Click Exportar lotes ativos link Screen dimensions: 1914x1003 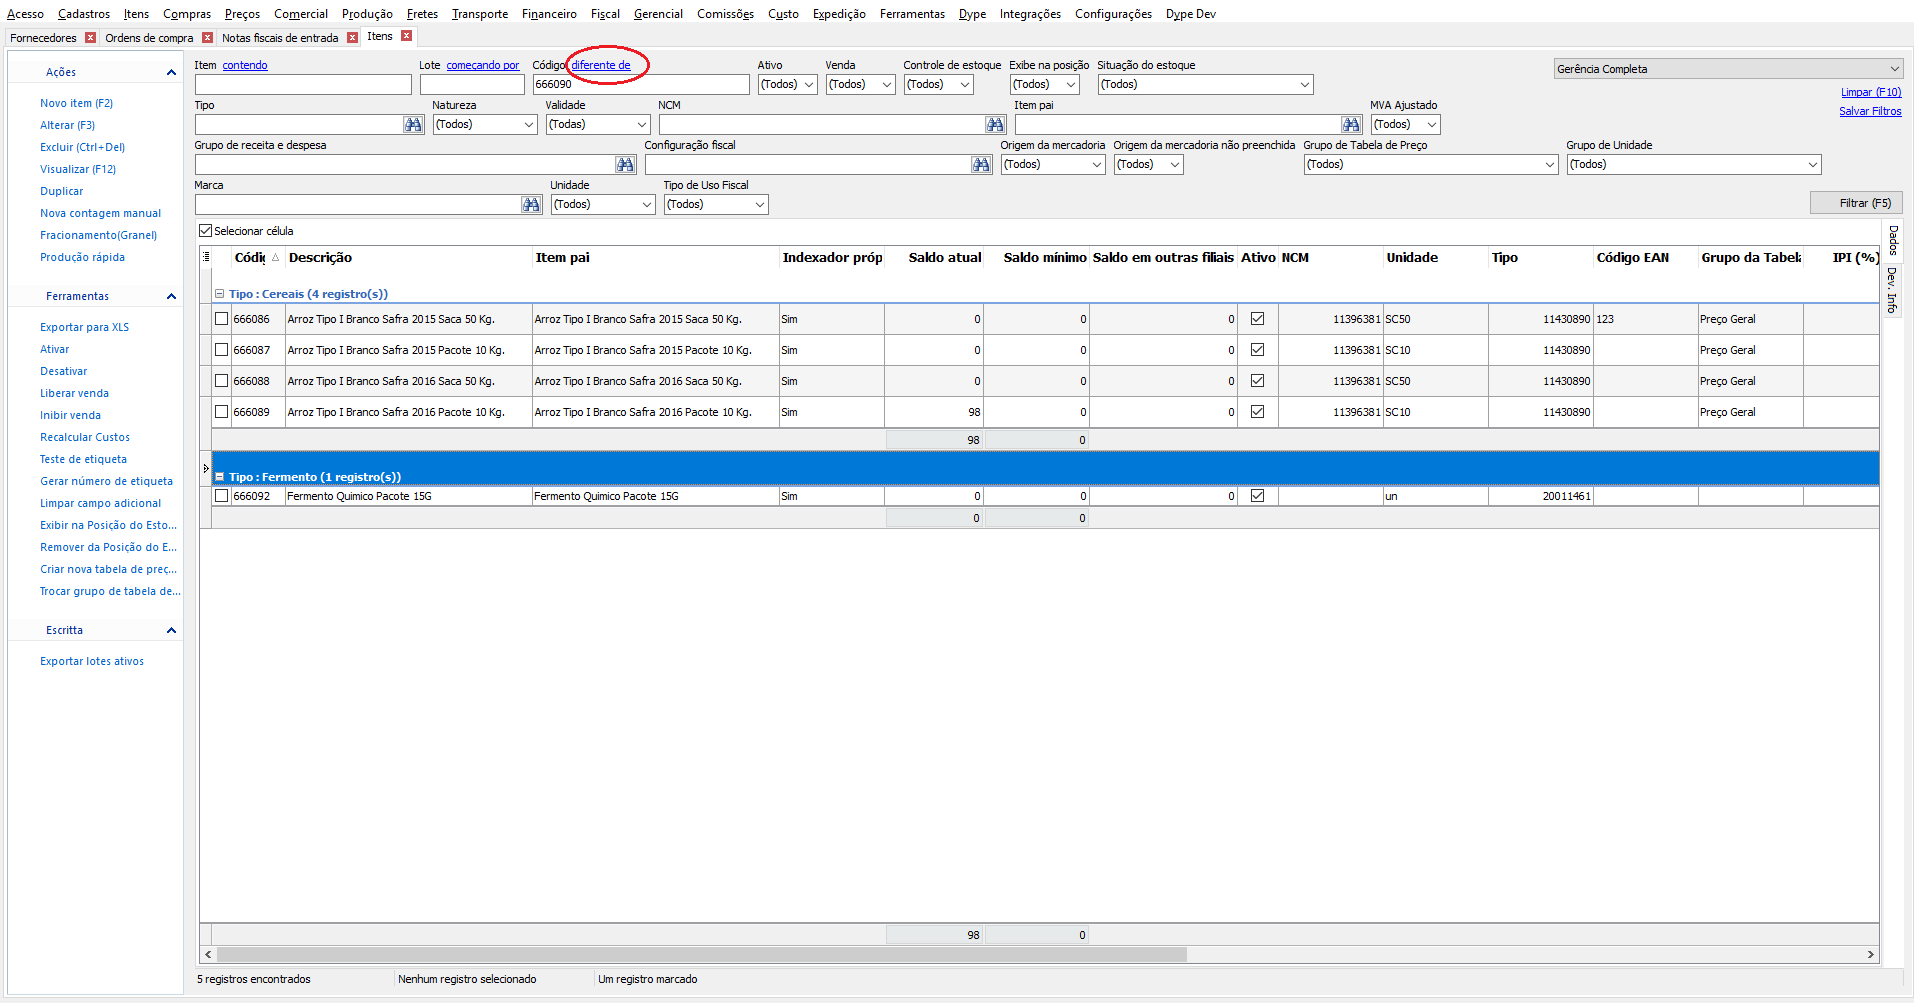[92, 661]
